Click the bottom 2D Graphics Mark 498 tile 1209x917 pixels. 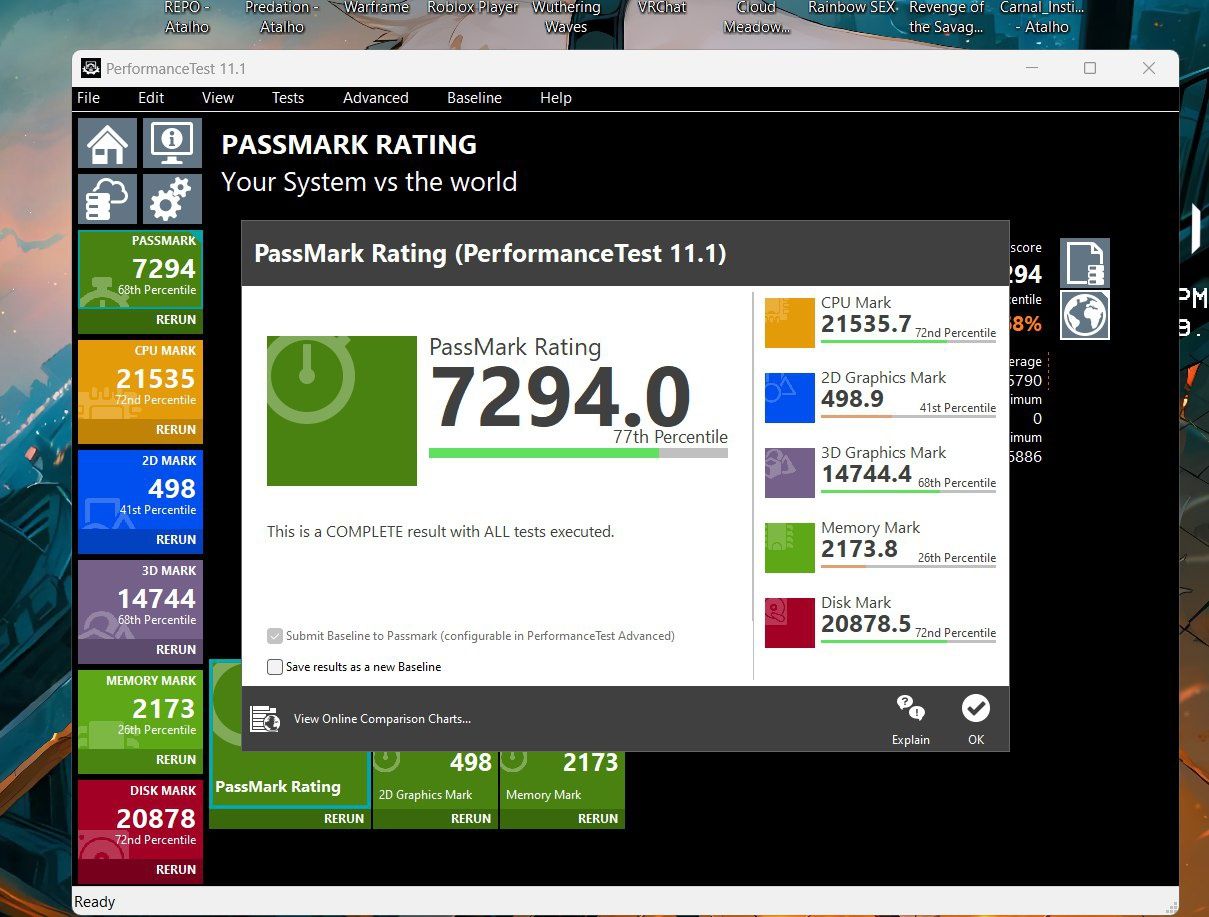coord(435,779)
